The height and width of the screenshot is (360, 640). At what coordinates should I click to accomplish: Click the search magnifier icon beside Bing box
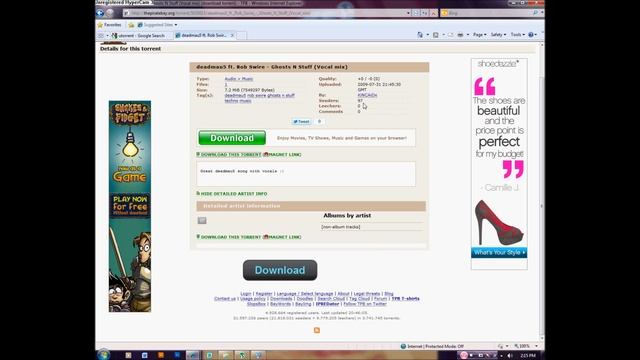[536, 13]
